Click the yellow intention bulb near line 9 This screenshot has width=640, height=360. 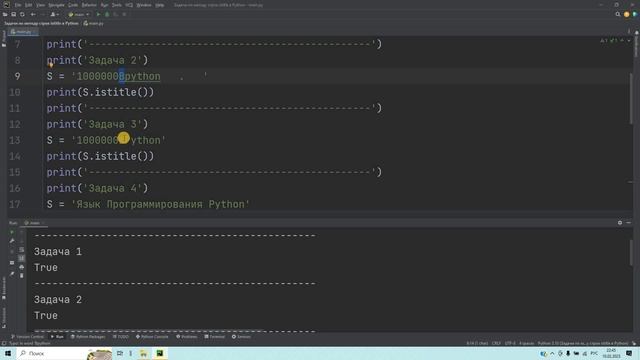(51, 65)
